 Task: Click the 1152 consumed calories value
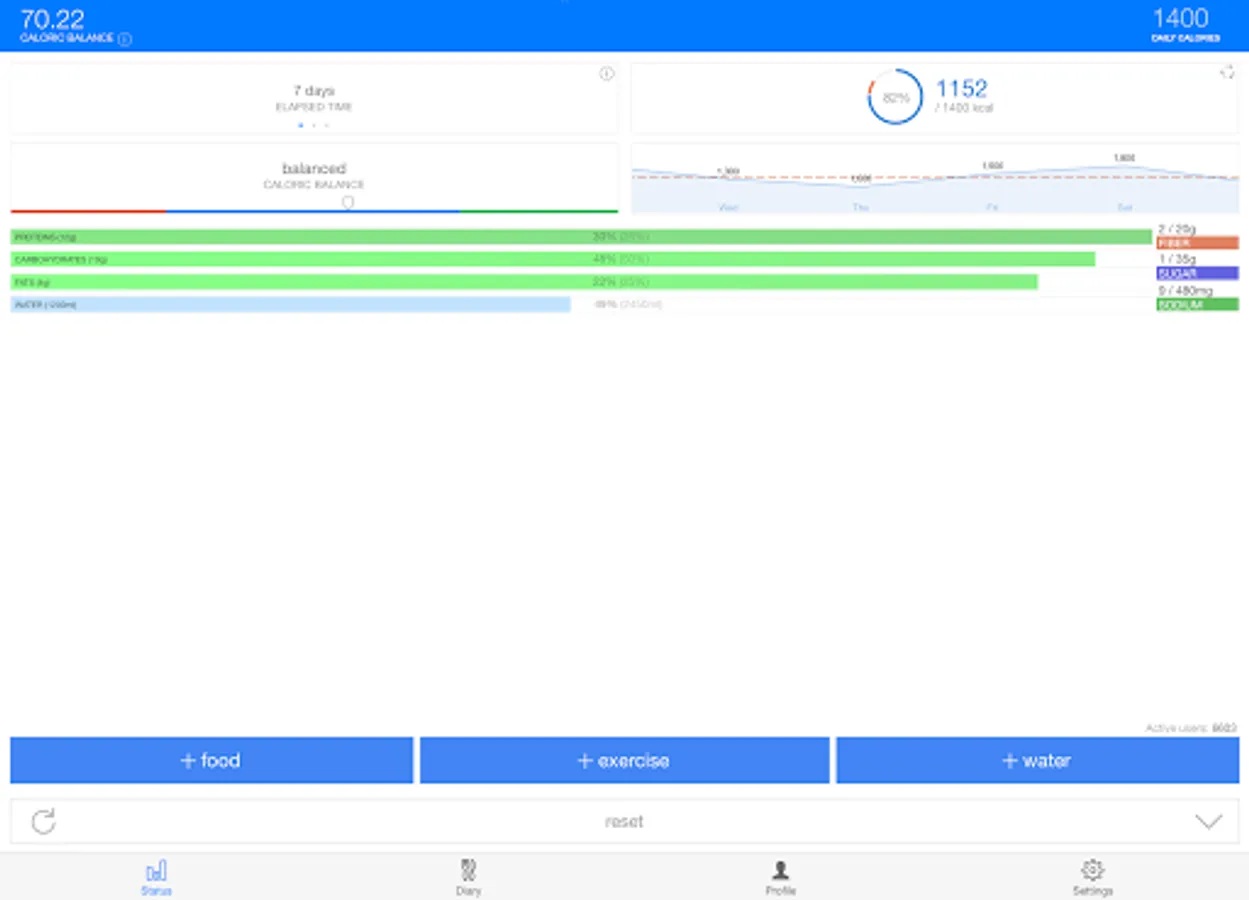click(962, 88)
